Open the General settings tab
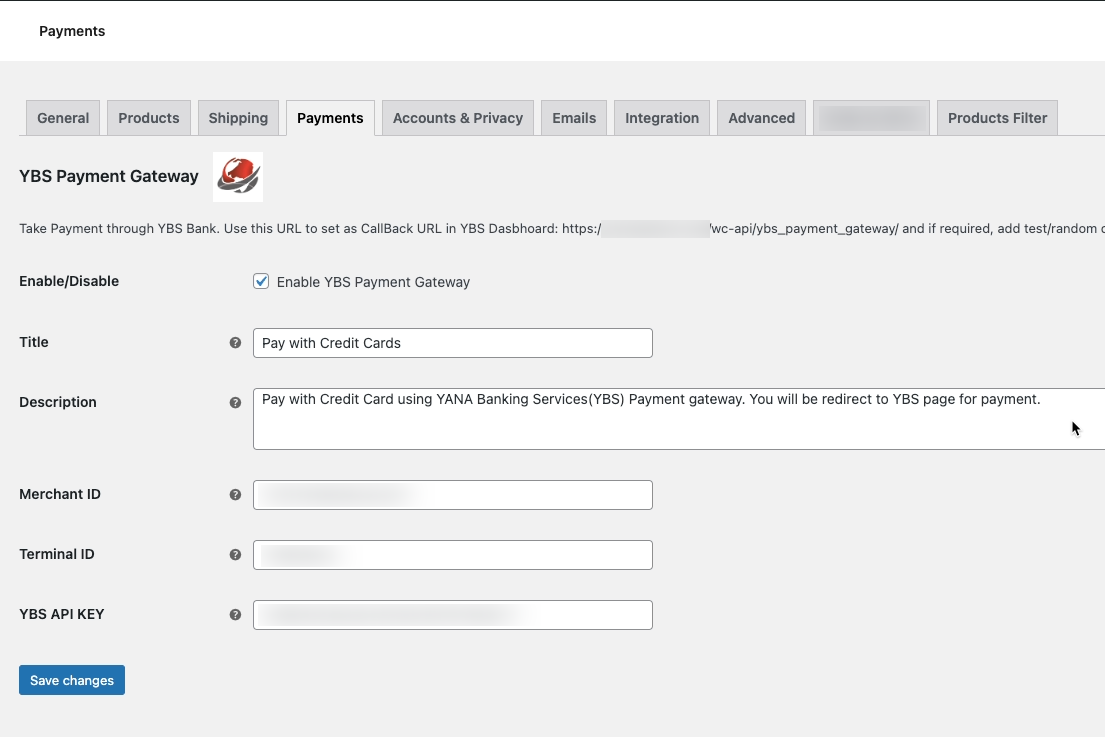This screenshot has height=737, width=1105. coord(63,118)
